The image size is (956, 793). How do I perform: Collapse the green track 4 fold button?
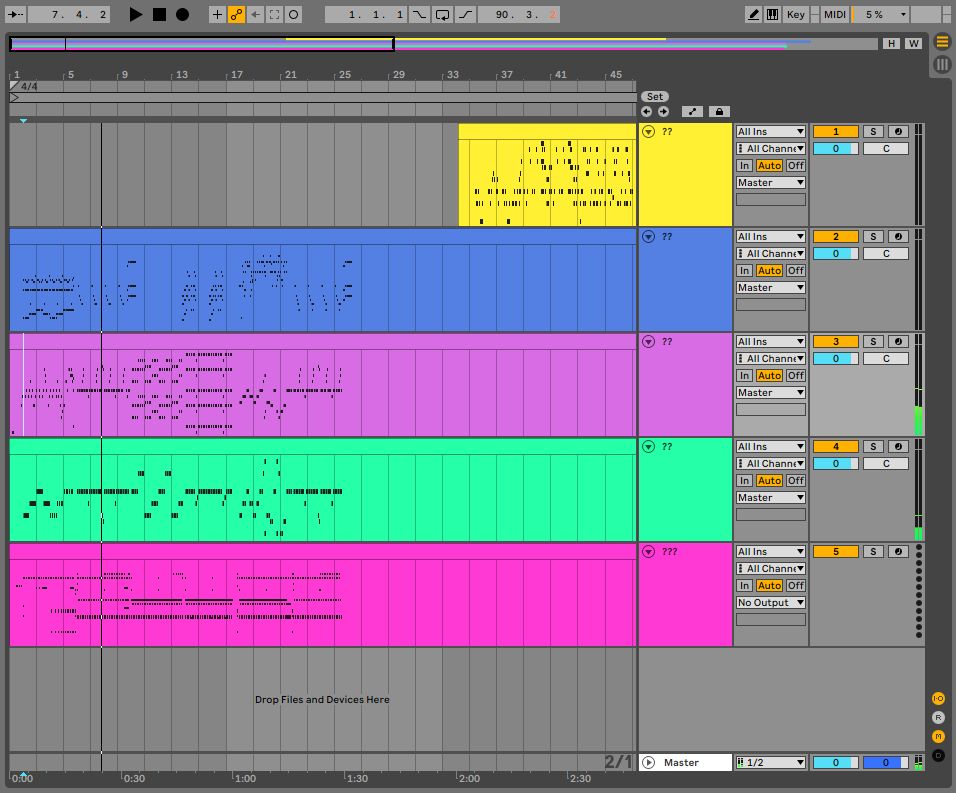tap(648, 447)
